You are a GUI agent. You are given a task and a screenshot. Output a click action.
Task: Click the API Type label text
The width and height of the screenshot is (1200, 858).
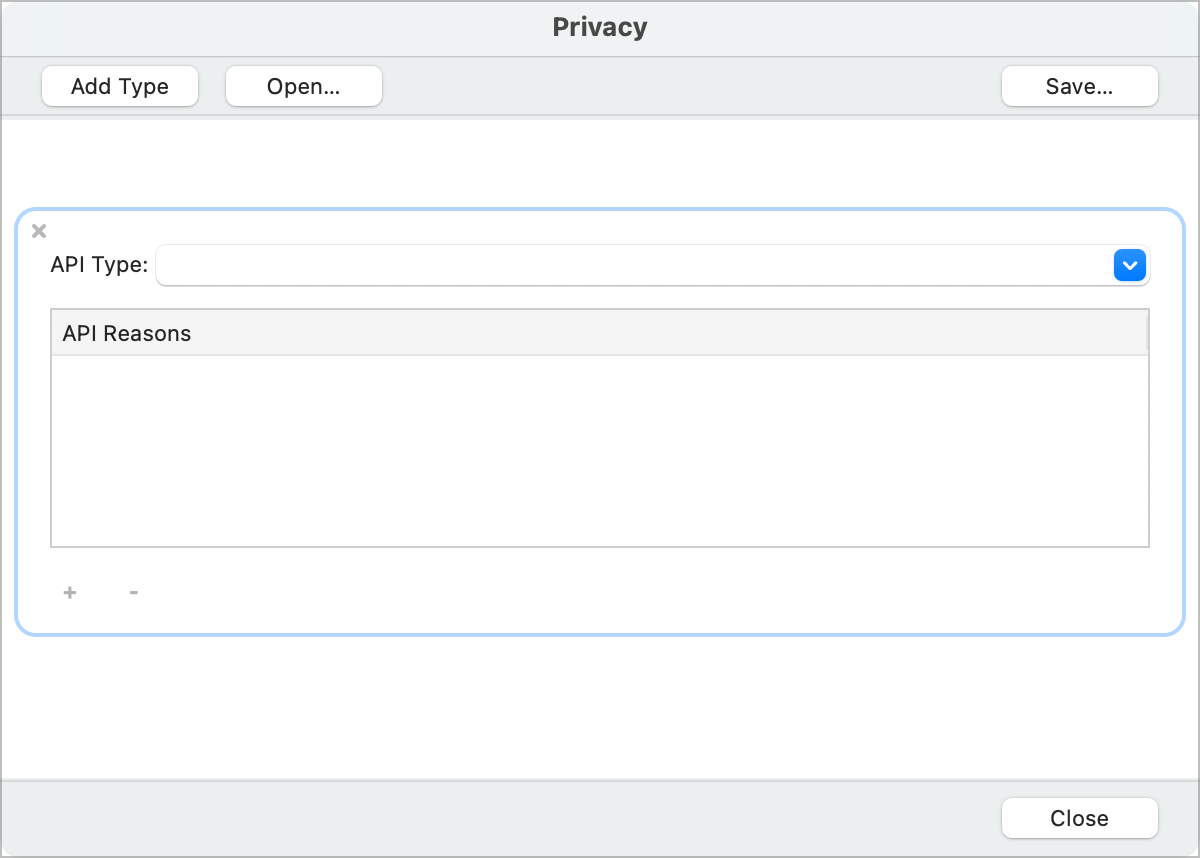tap(99, 265)
